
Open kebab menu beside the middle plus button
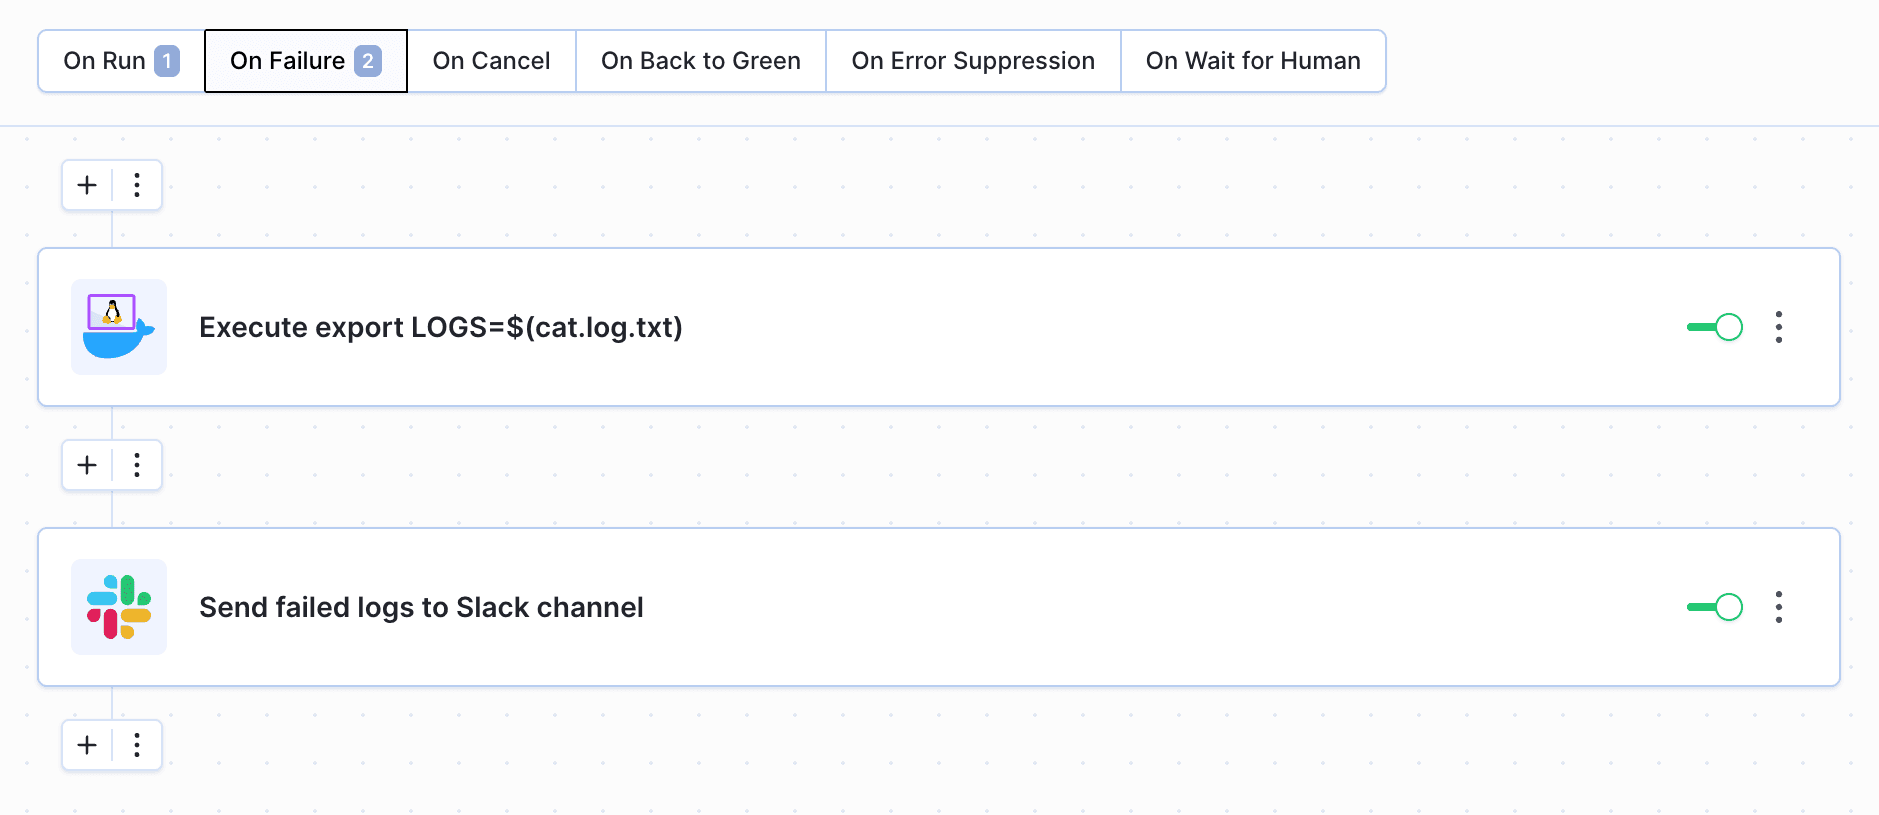[137, 465]
